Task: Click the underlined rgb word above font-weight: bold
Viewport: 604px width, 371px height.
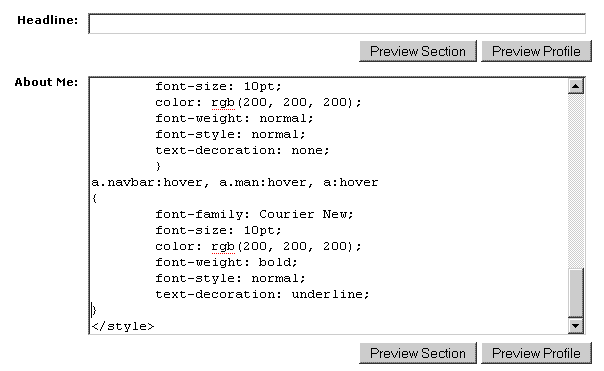Action: click(223, 247)
